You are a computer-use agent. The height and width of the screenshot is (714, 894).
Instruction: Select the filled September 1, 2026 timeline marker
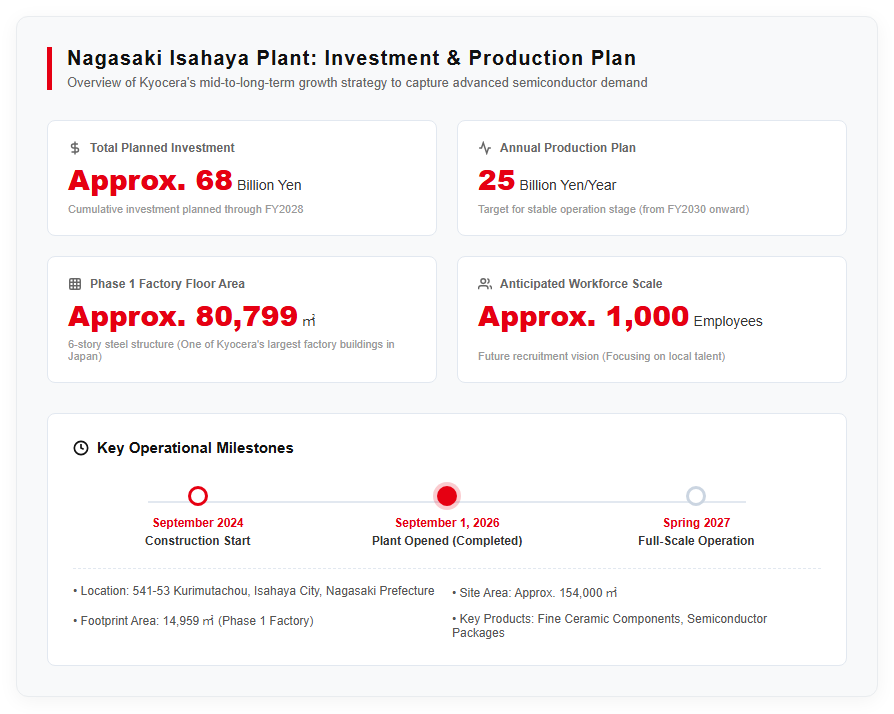click(x=447, y=496)
